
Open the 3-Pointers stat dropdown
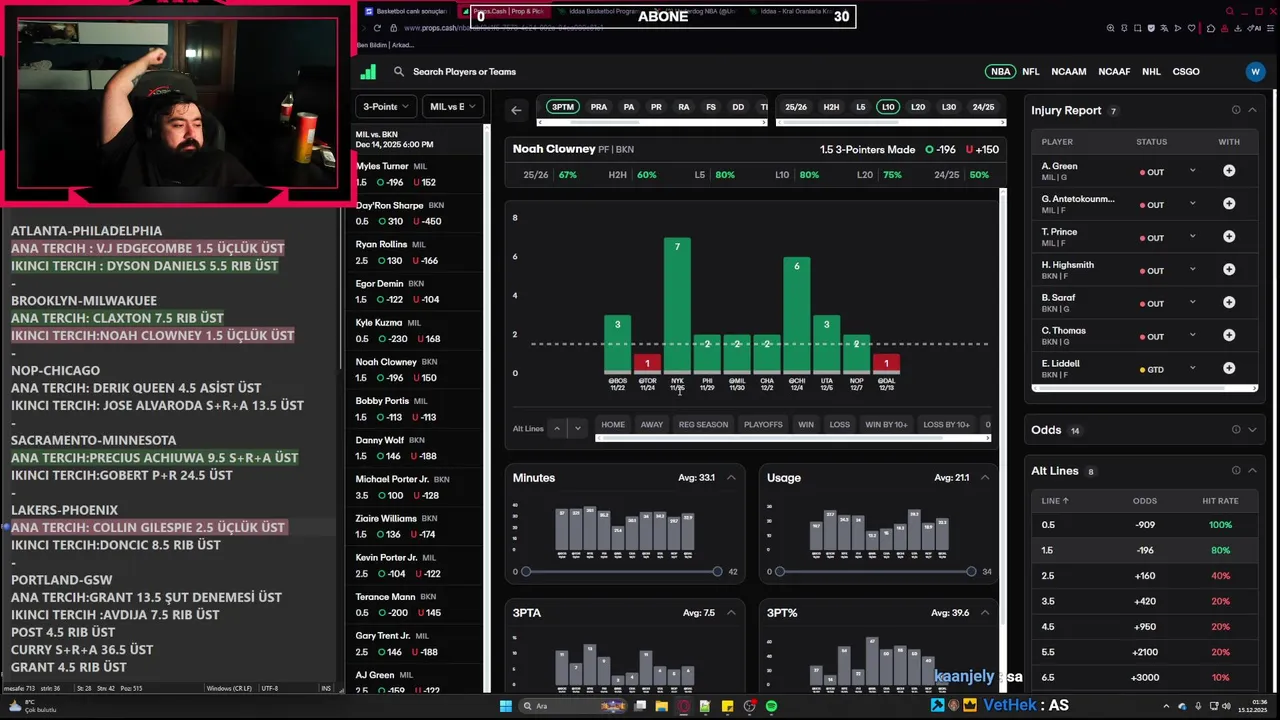tap(385, 106)
